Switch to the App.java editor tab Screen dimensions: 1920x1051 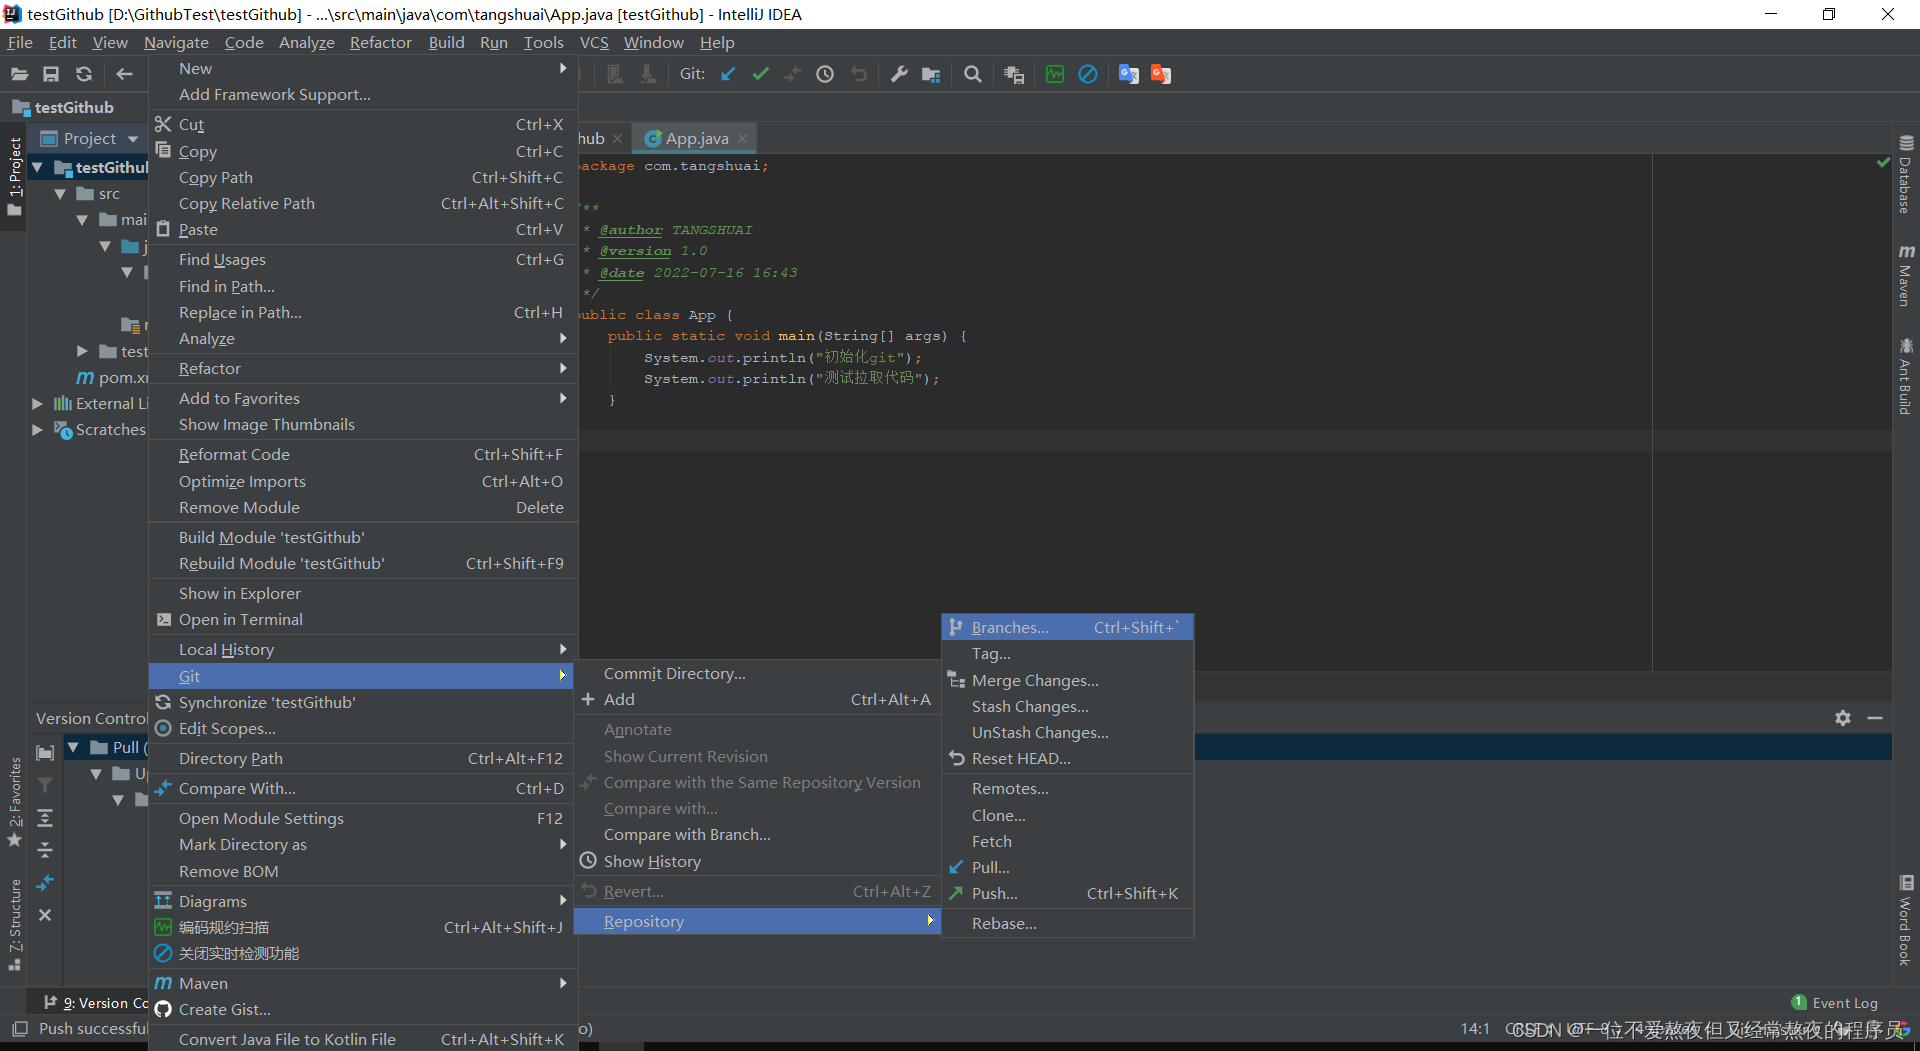pyautogui.click(x=696, y=139)
